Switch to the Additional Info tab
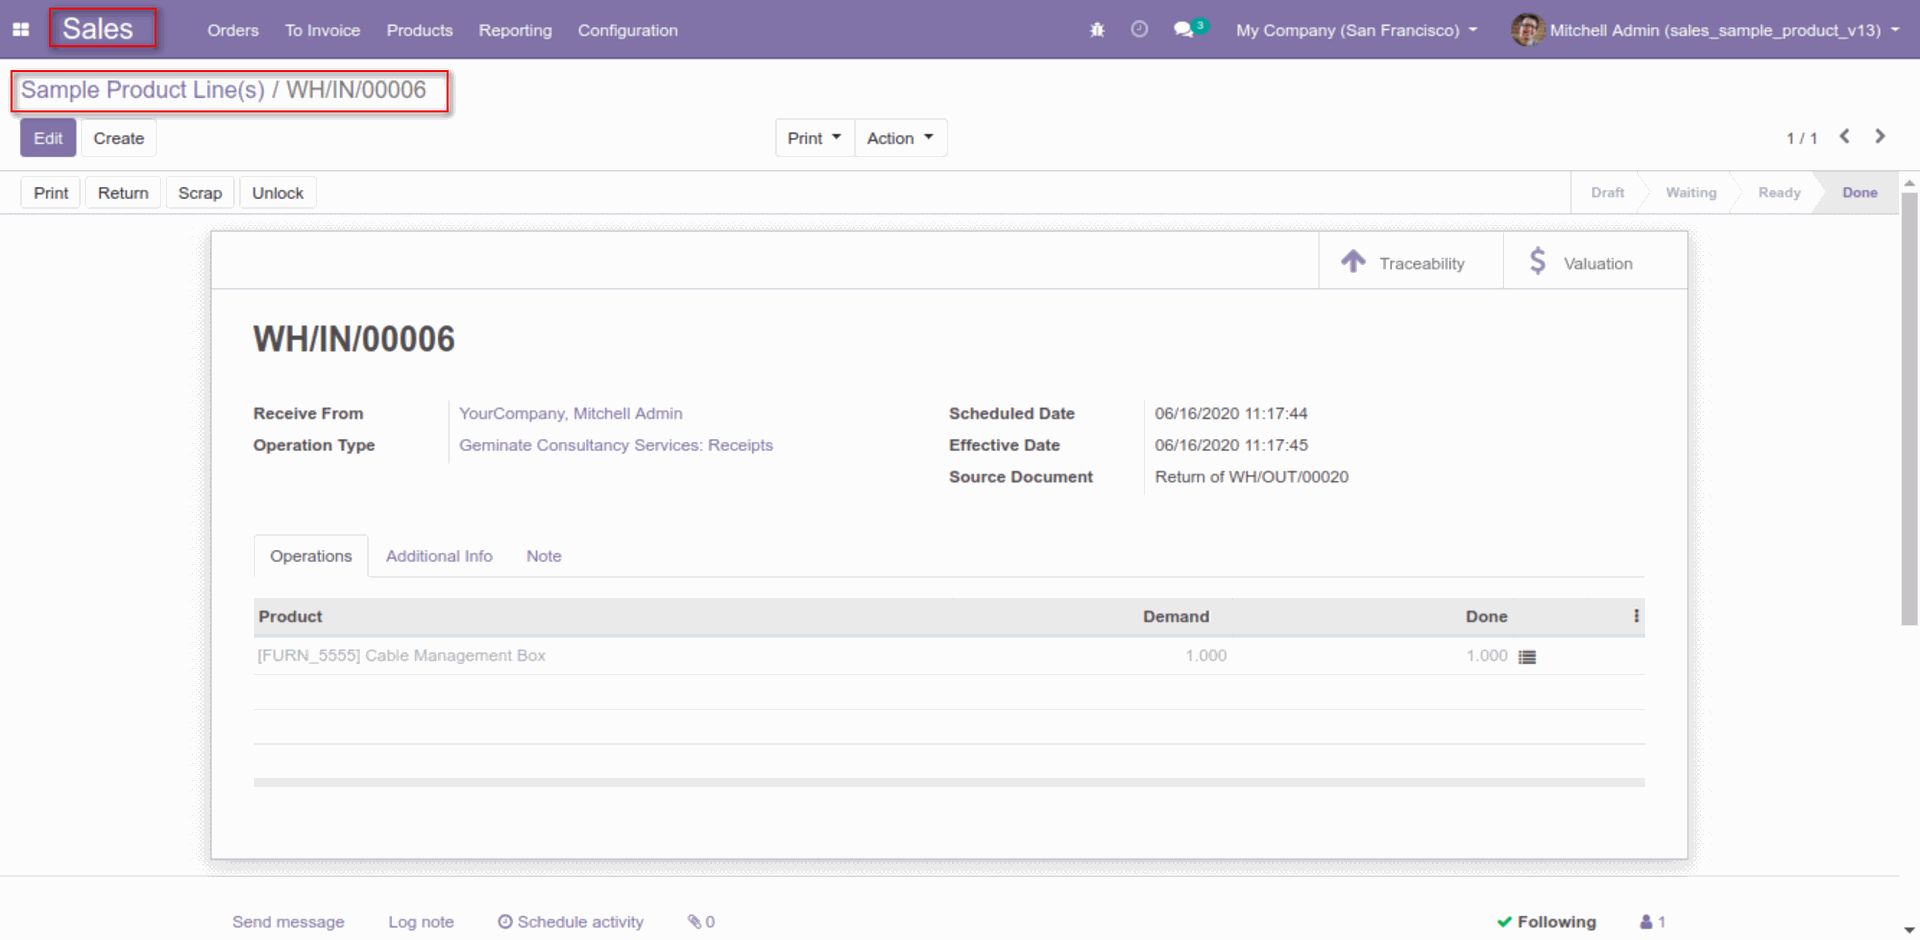 coord(439,555)
